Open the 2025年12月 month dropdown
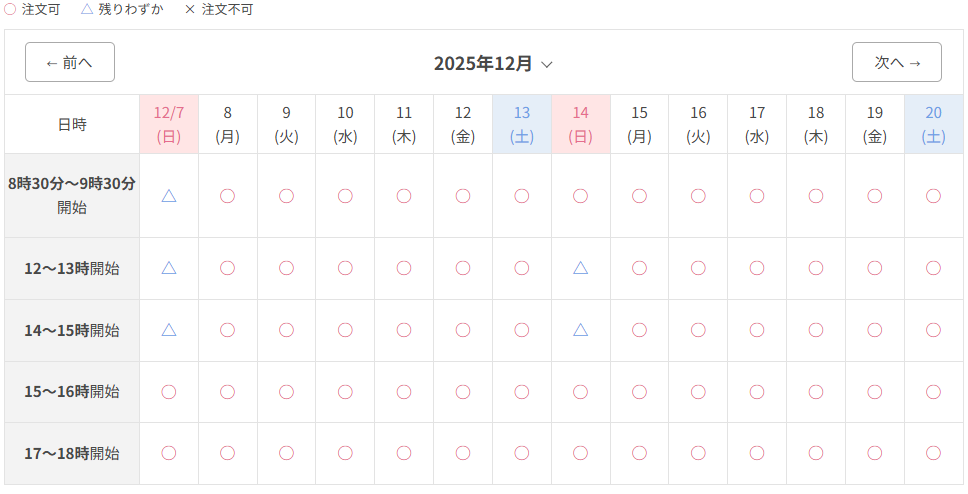968x494 pixels. pos(493,64)
